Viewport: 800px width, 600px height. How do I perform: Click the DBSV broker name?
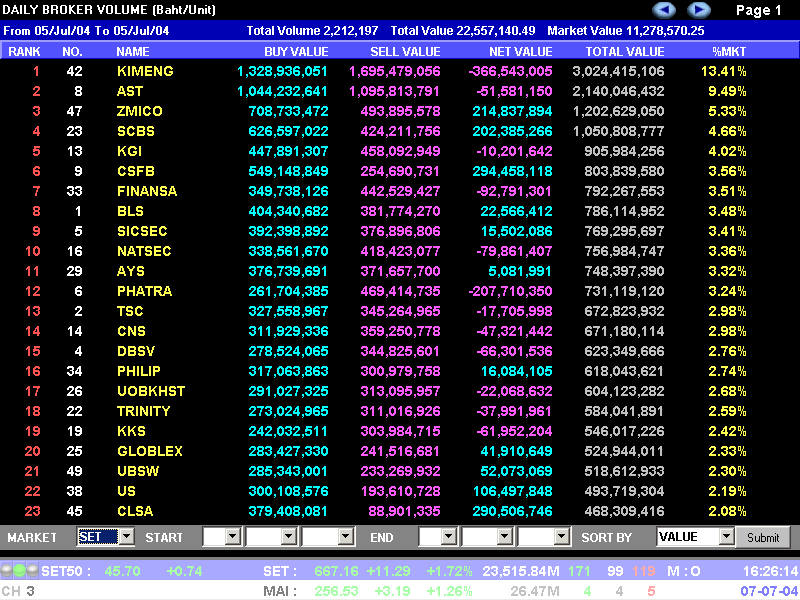point(136,351)
